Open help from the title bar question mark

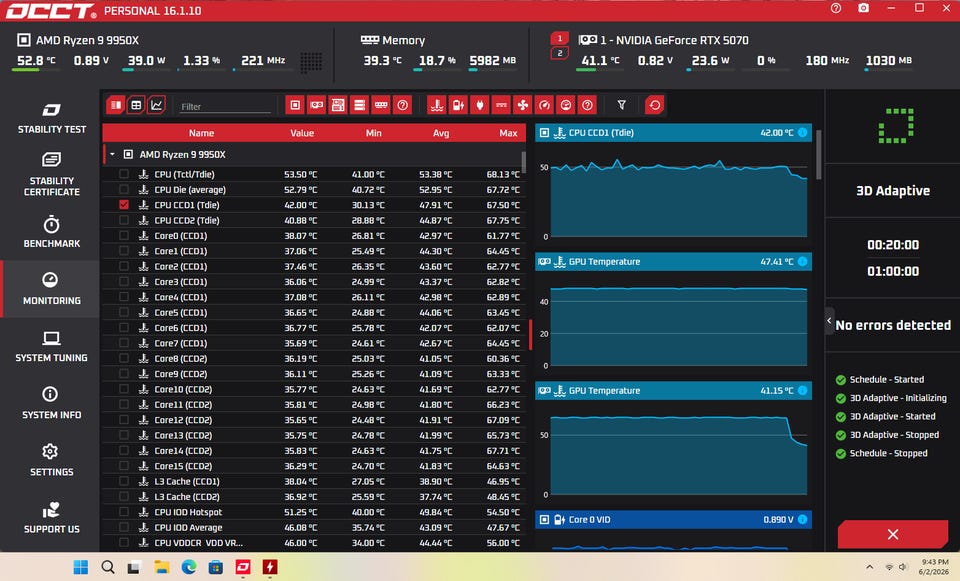click(x=836, y=9)
